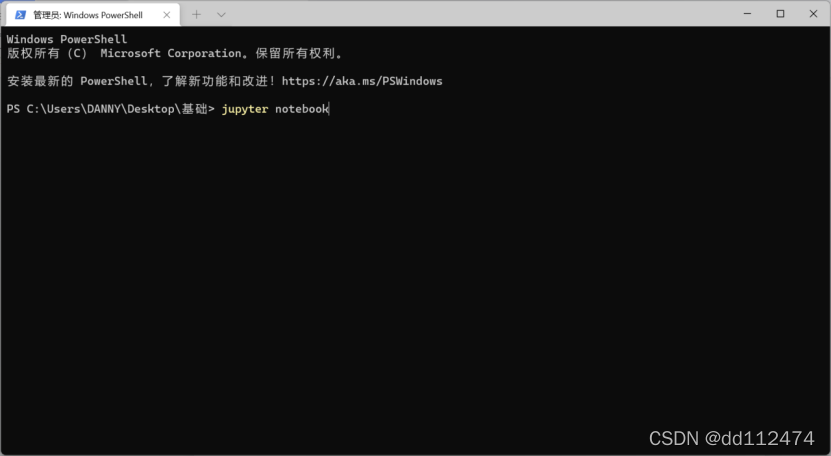The width and height of the screenshot is (831, 456).
Task: Click the 了解新功能和改进 text
Action: click(x=220, y=81)
